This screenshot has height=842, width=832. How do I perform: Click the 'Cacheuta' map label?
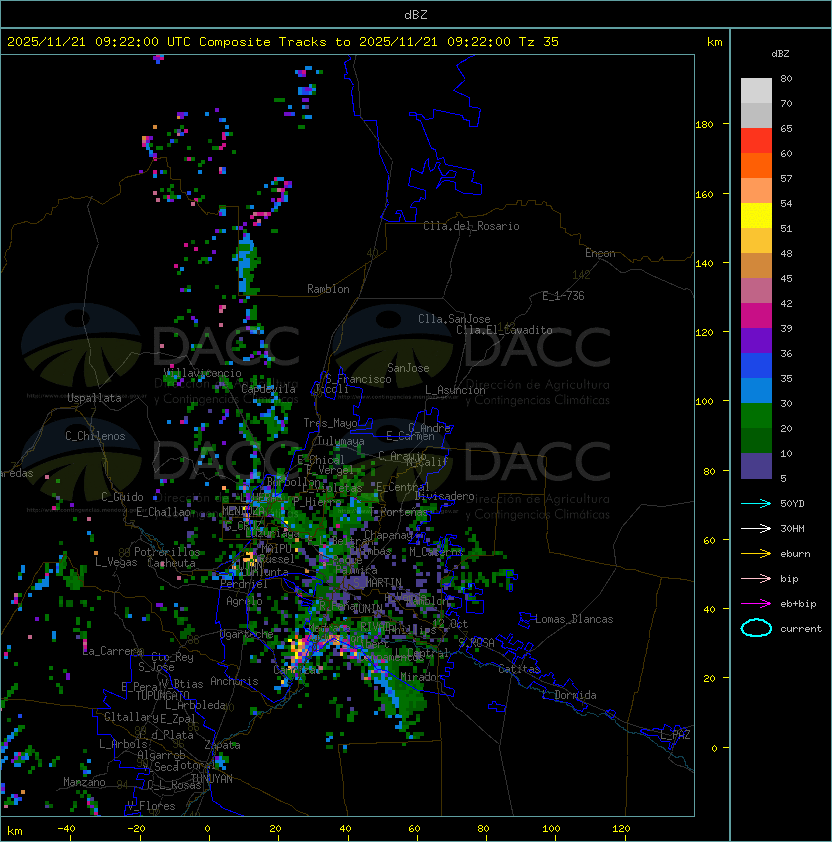pos(171,563)
